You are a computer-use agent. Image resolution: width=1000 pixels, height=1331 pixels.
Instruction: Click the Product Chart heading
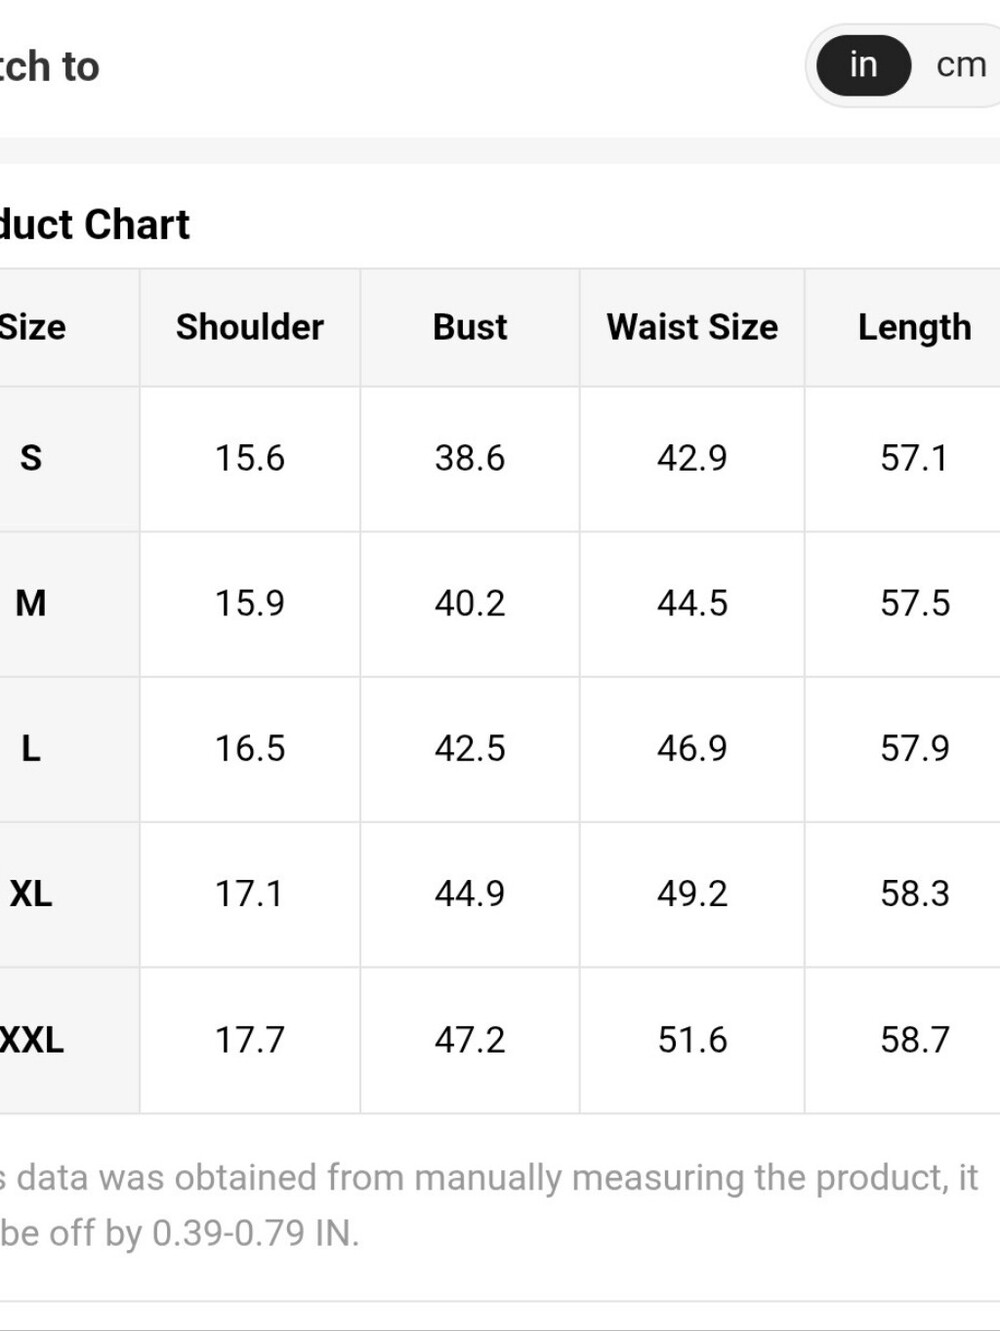pyautogui.click(x=95, y=224)
